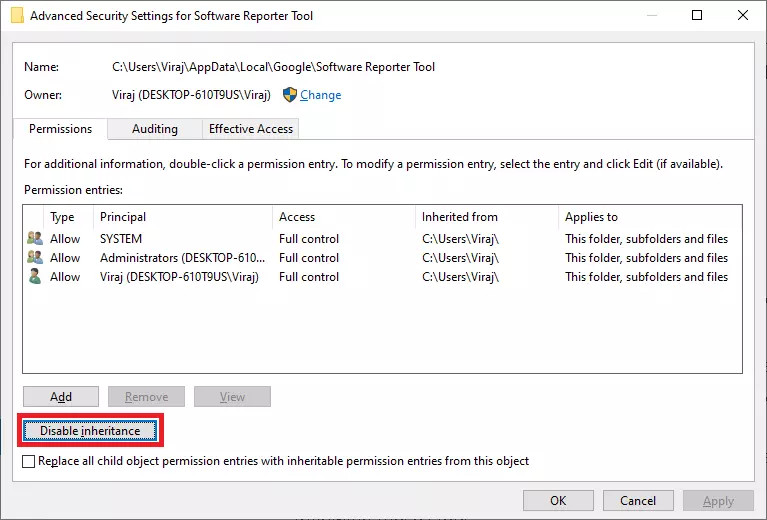Click Allow type in Viraj row

[65, 277]
